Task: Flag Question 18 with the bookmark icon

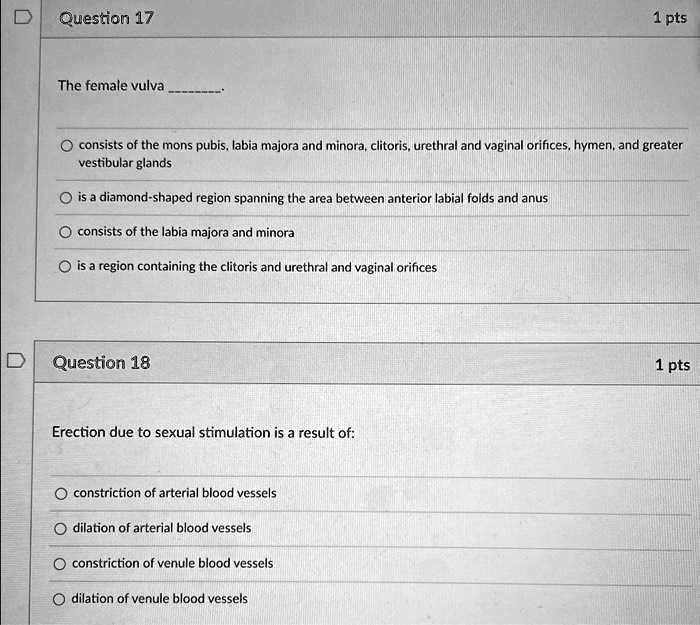Action: coord(16,361)
